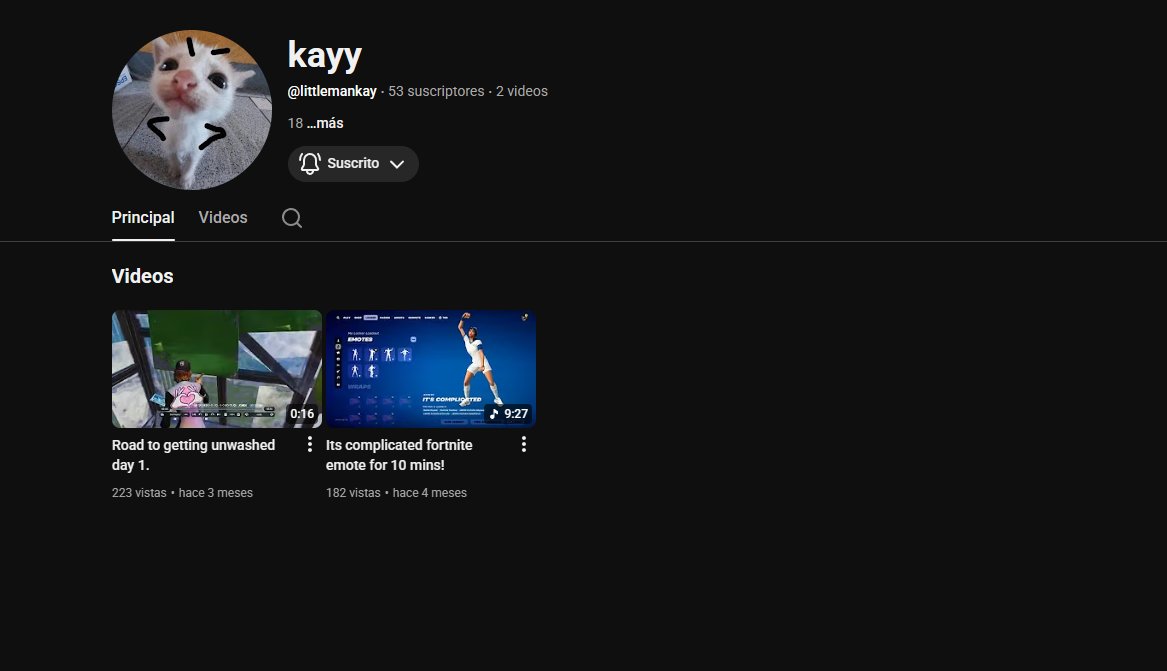Open the channel search magnifier icon
The image size is (1167, 671).
click(x=292, y=218)
